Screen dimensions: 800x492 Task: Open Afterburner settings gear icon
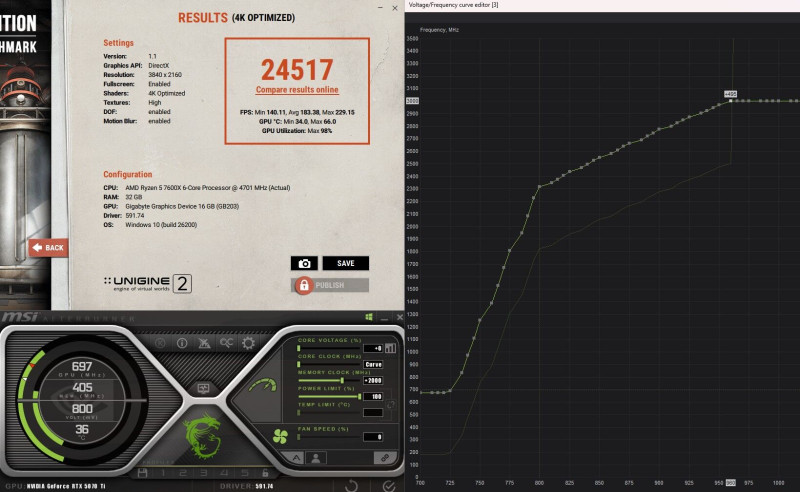tap(248, 343)
